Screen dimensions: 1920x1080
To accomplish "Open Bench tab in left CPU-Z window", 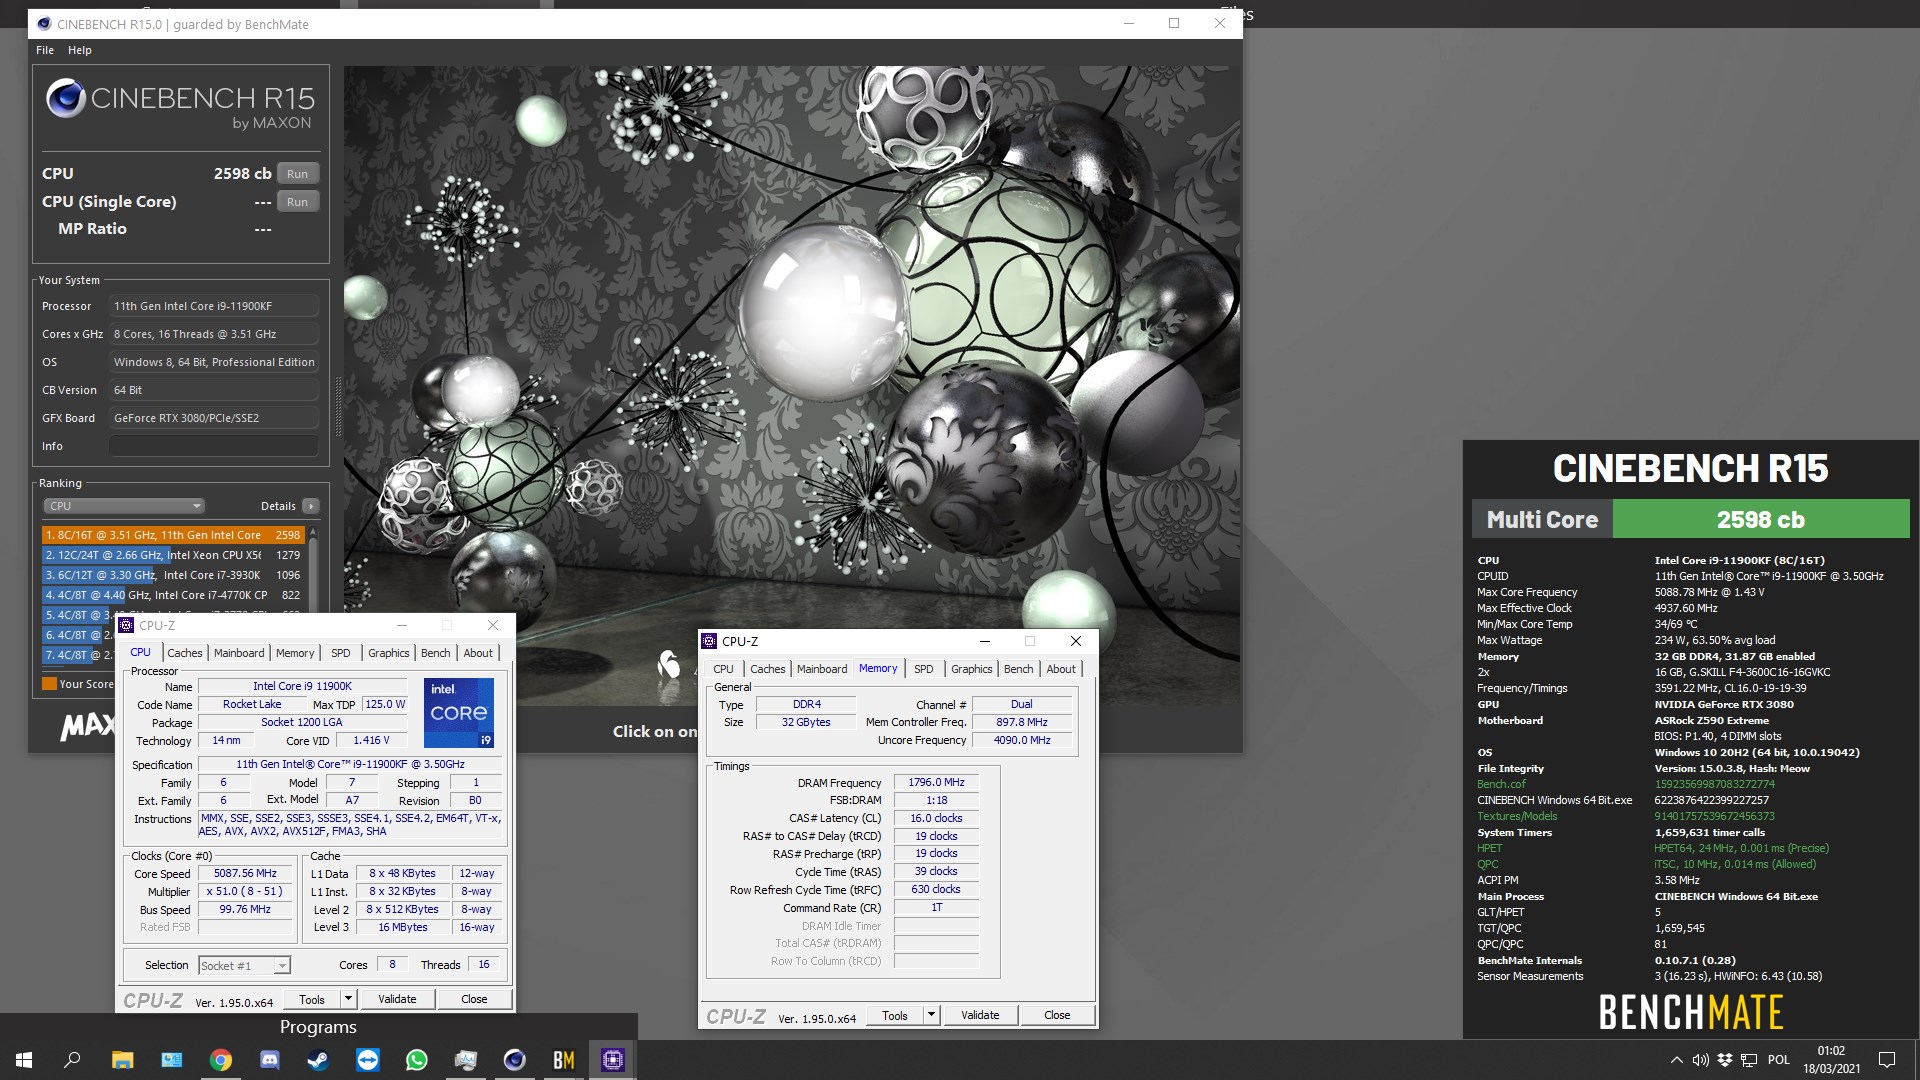I will (x=436, y=653).
